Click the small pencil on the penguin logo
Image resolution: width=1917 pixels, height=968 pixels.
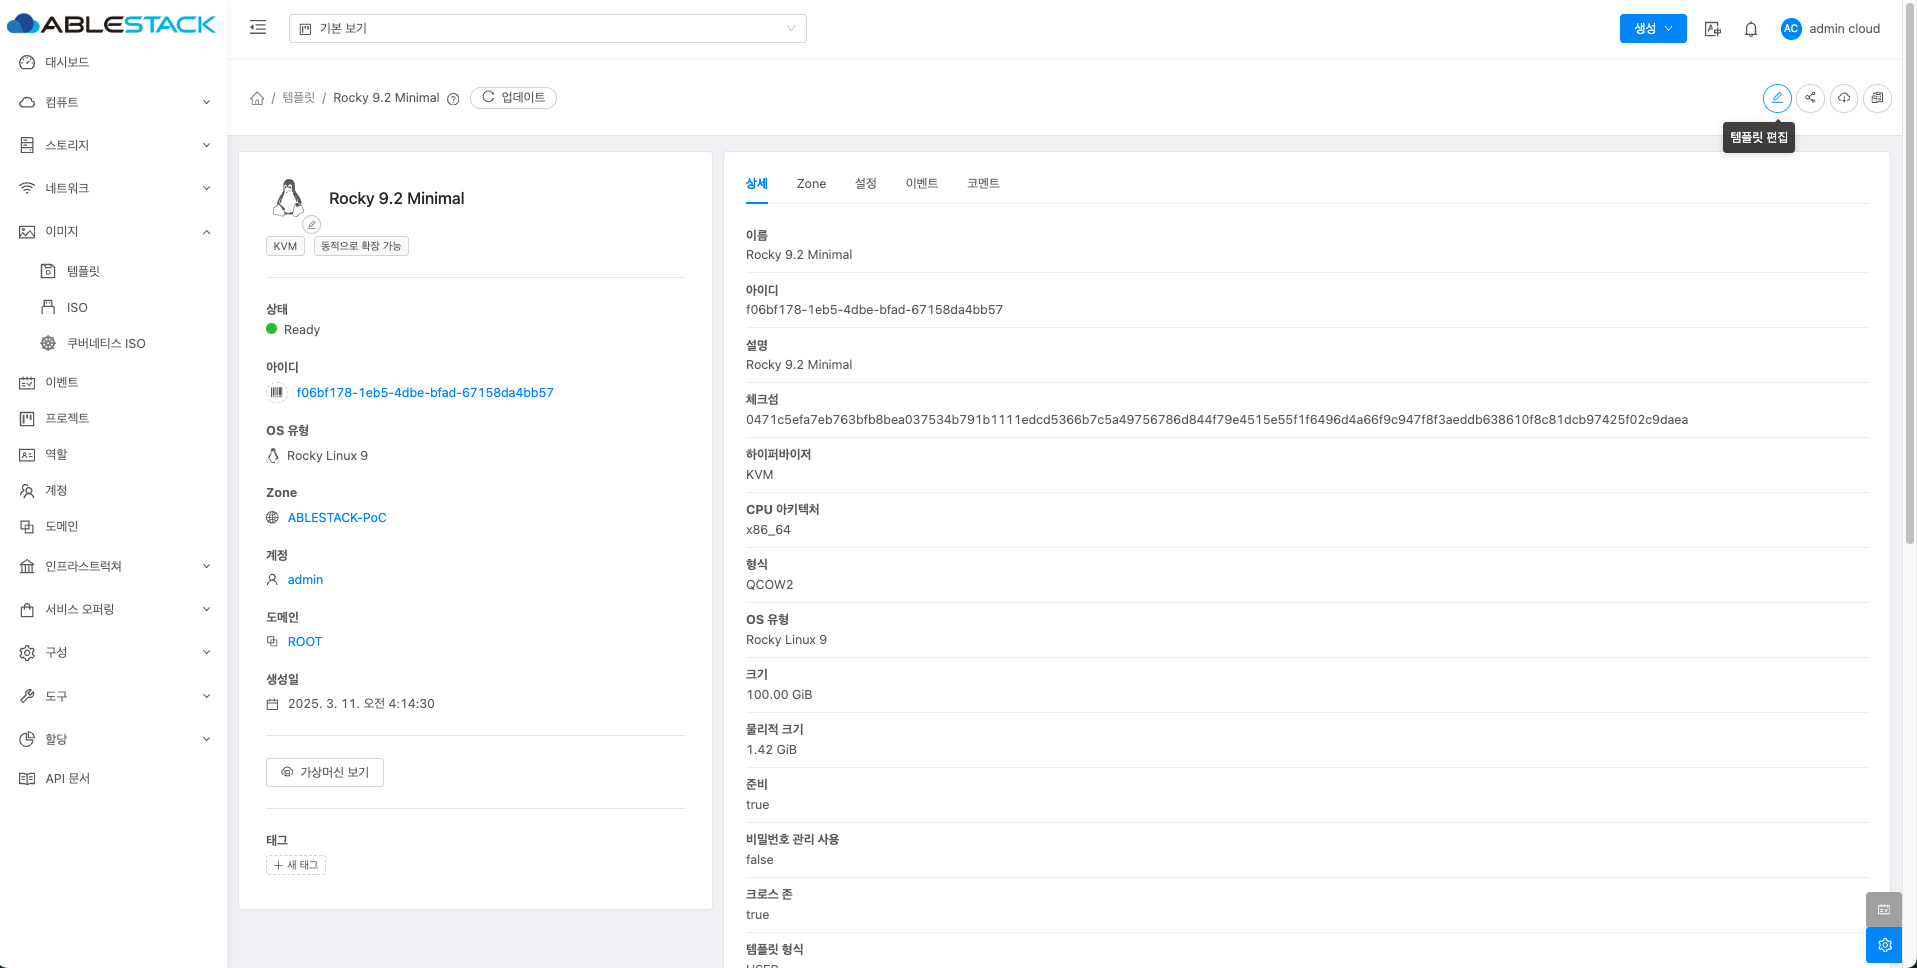(312, 225)
